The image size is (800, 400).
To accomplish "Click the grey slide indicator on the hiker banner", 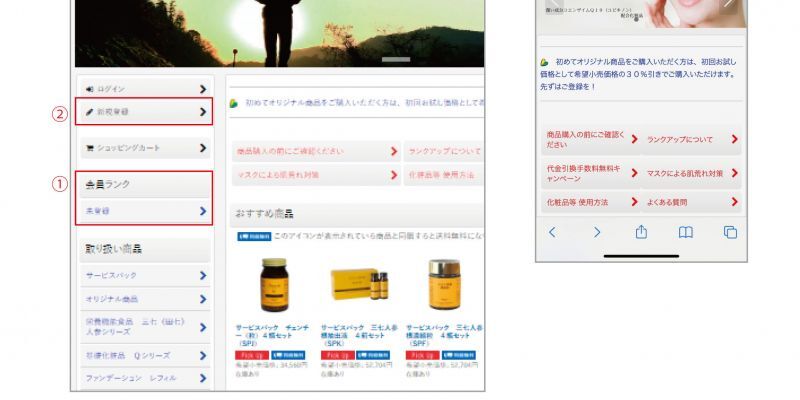I will (x=396, y=60).
